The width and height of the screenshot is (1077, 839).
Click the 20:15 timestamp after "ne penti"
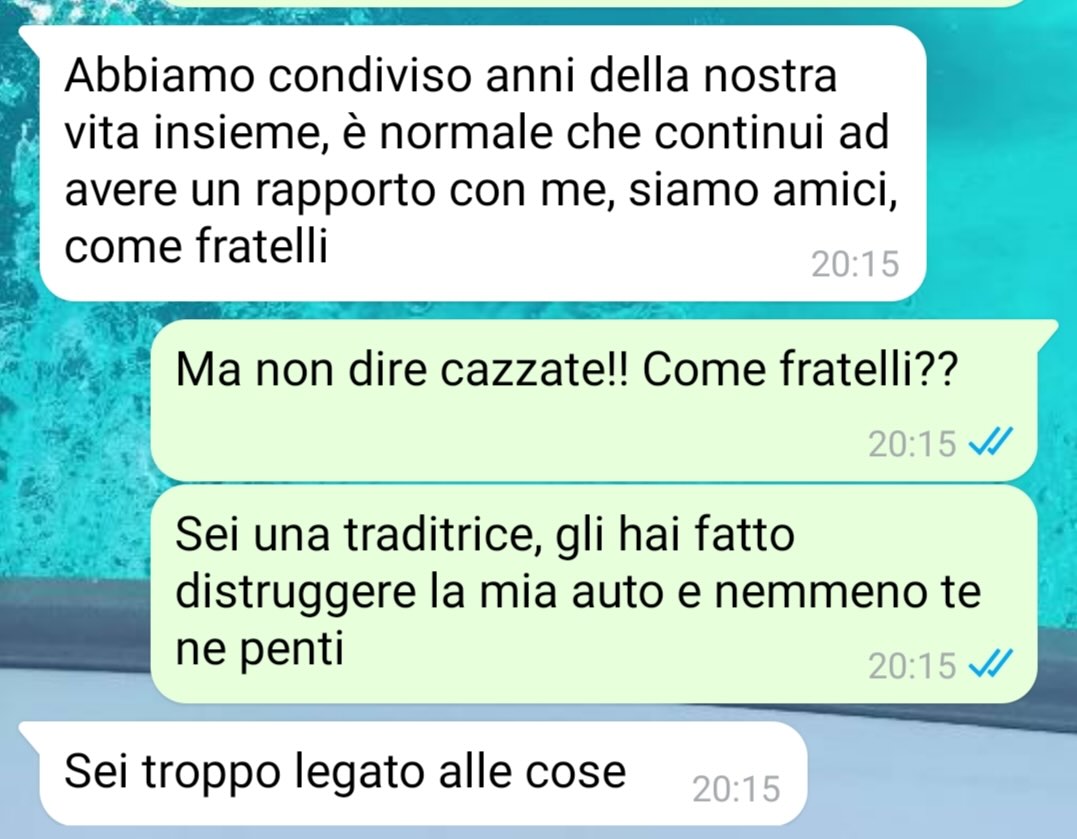coord(911,666)
